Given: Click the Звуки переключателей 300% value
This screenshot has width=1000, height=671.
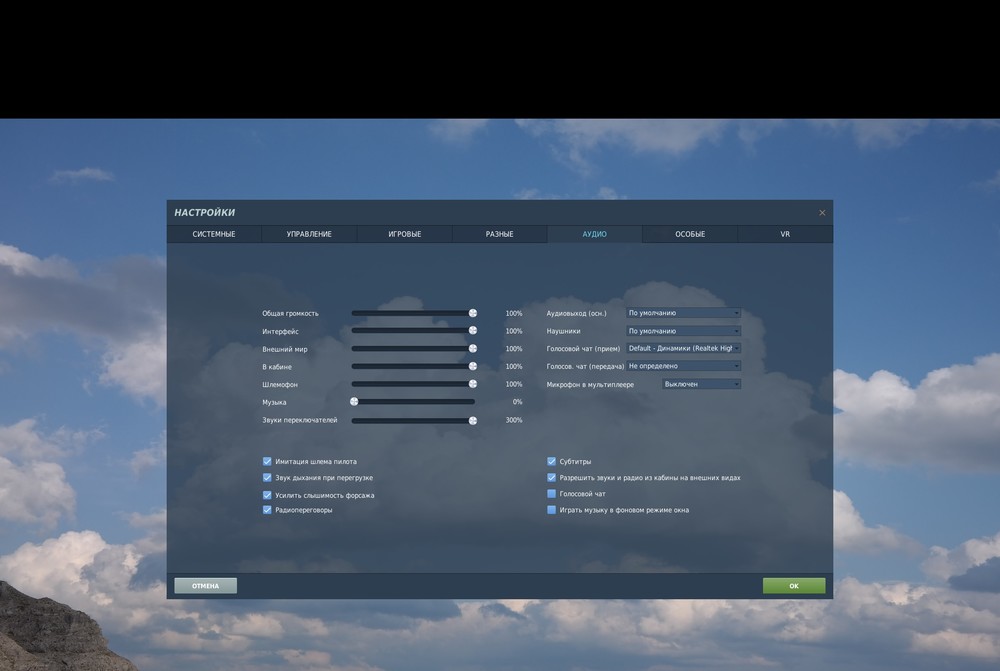Looking at the screenshot, I should point(513,420).
